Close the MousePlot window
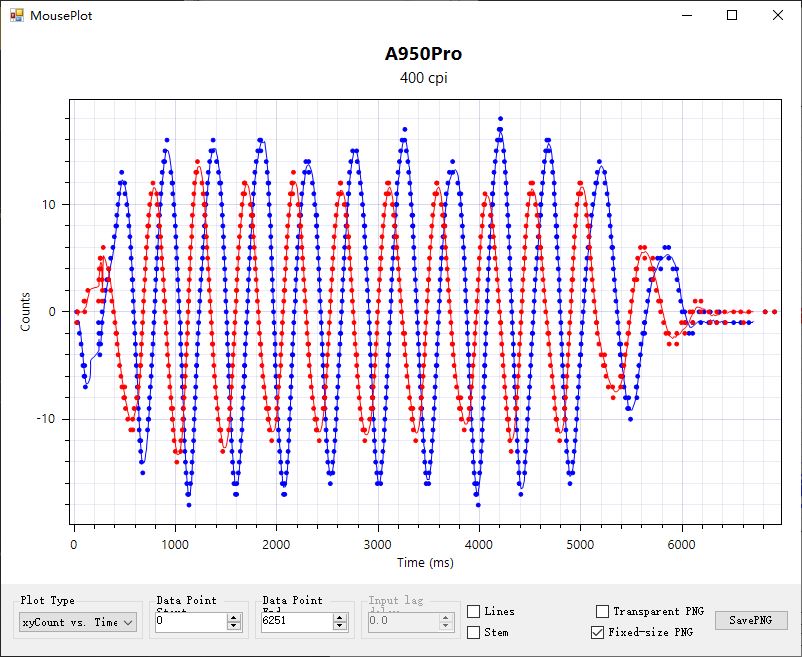802x657 pixels. click(777, 15)
